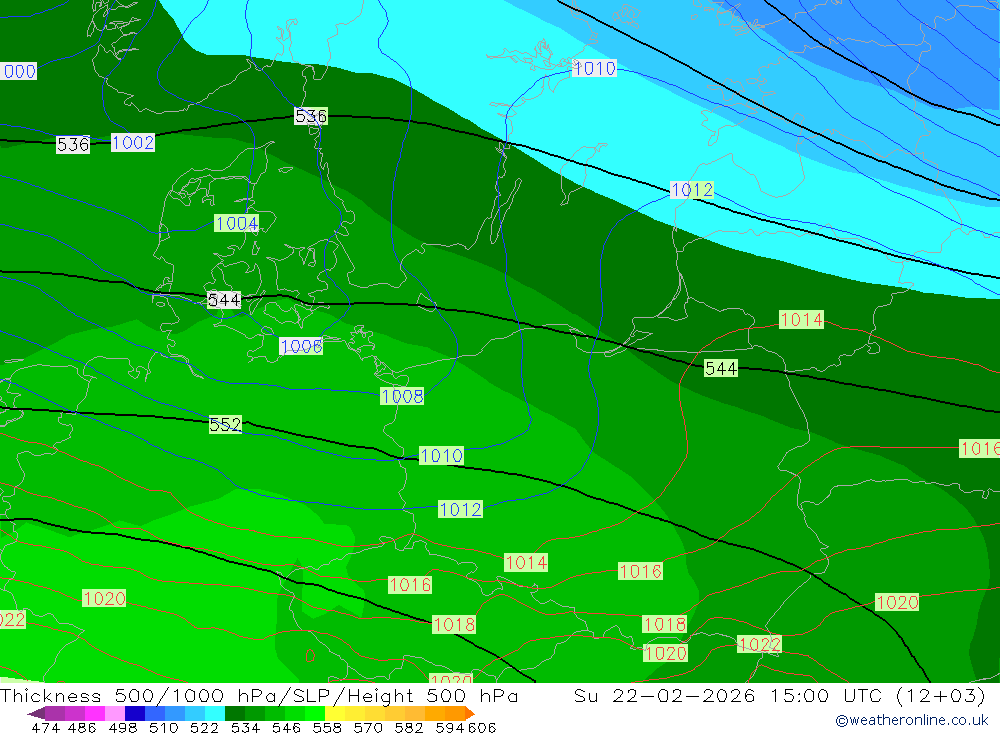Click the blue 1004 isobar label

pyautogui.click(x=236, y=223)
